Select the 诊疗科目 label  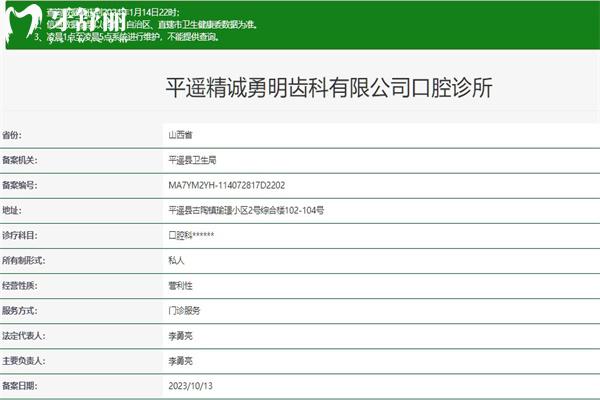click(20, 235)
